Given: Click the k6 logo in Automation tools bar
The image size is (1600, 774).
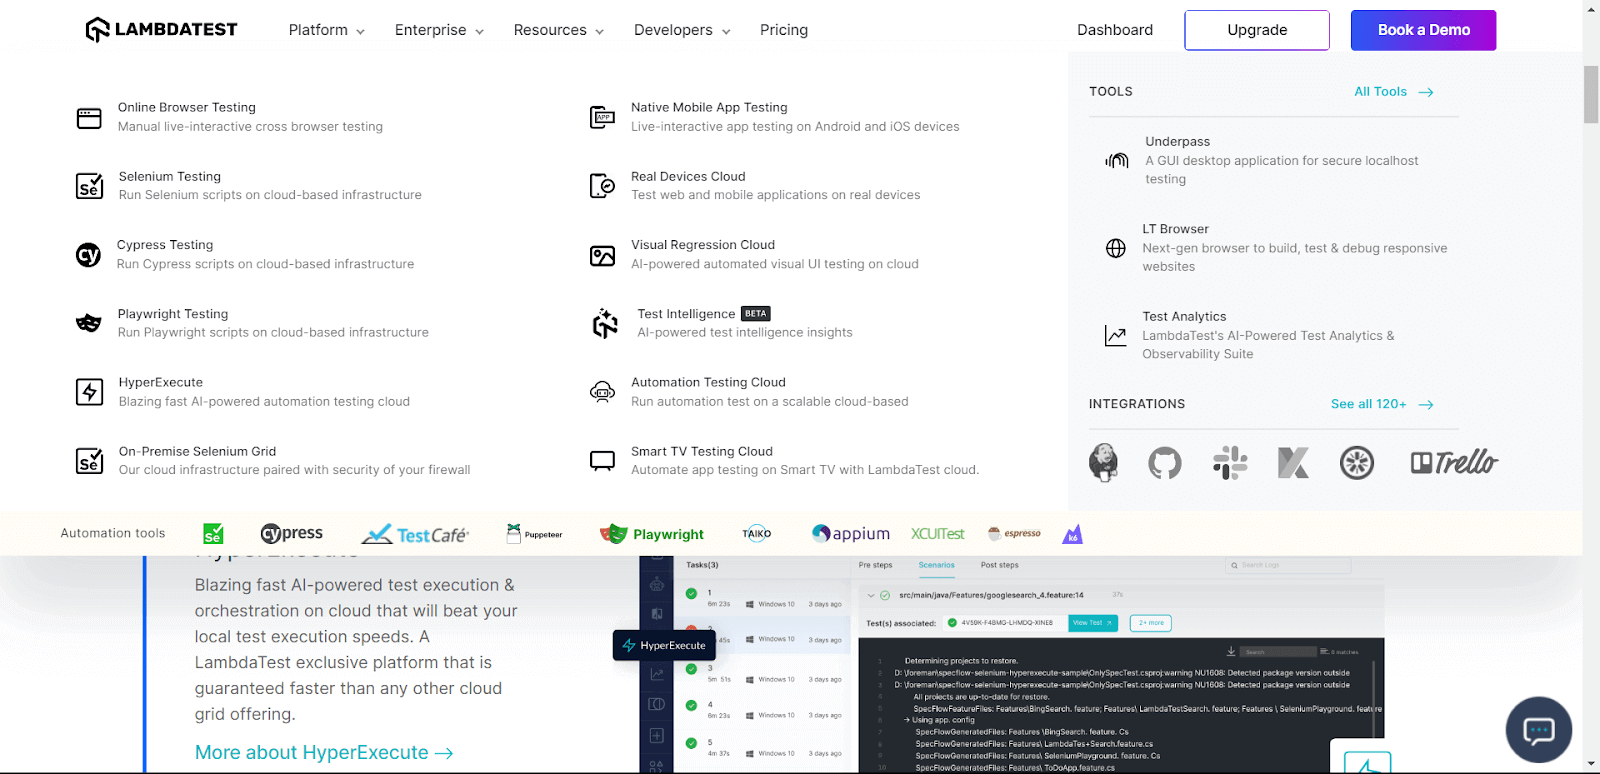Looking at the screenshot, I should [1072, 534].
